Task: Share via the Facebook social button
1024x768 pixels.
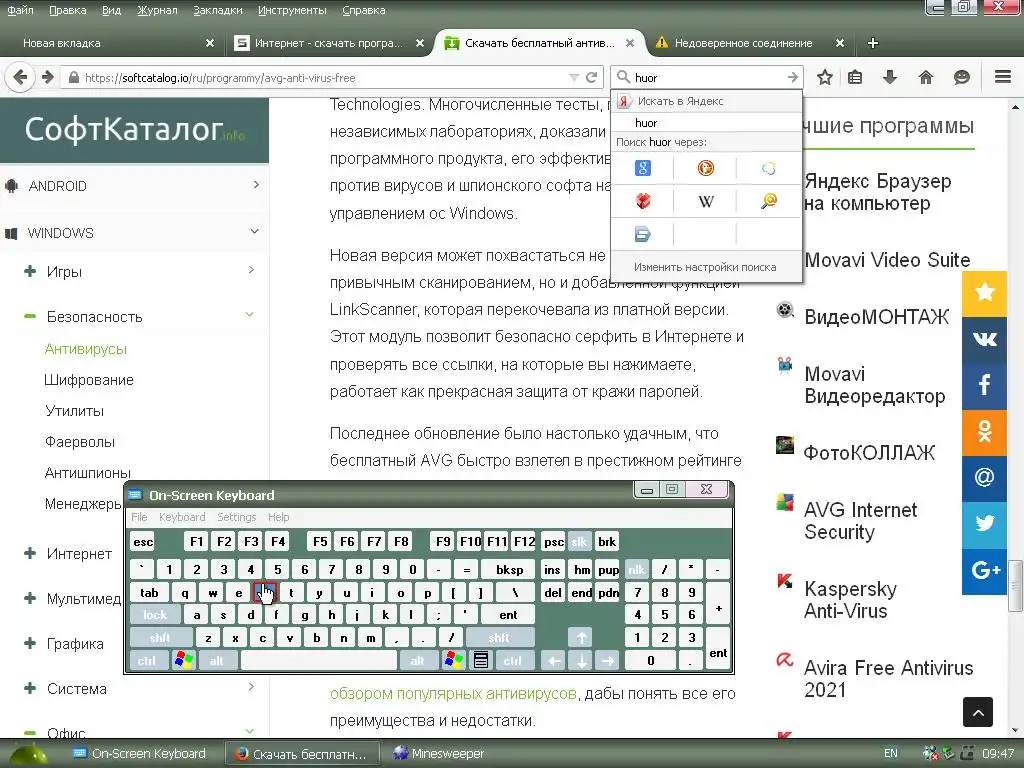Action: pyautogui.click(x=984, y=385)
